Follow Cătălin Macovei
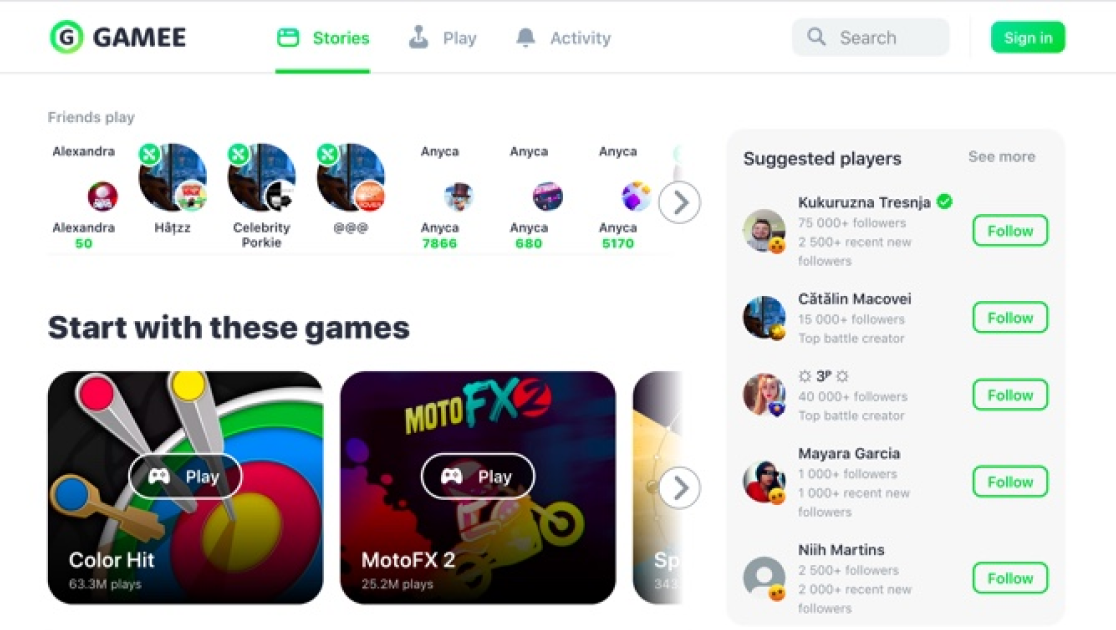The width and height of the screenshot is (1116, 630). [1010, 317]
